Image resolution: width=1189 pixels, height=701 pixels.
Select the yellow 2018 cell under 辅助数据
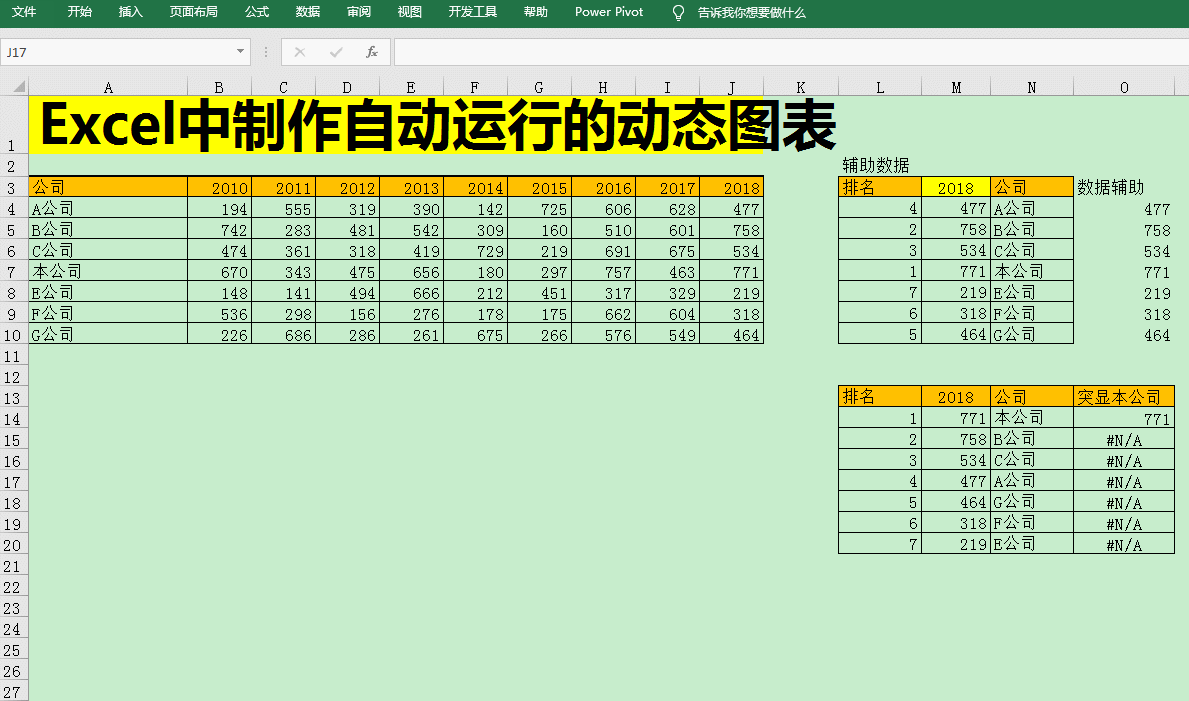(956, 187)
